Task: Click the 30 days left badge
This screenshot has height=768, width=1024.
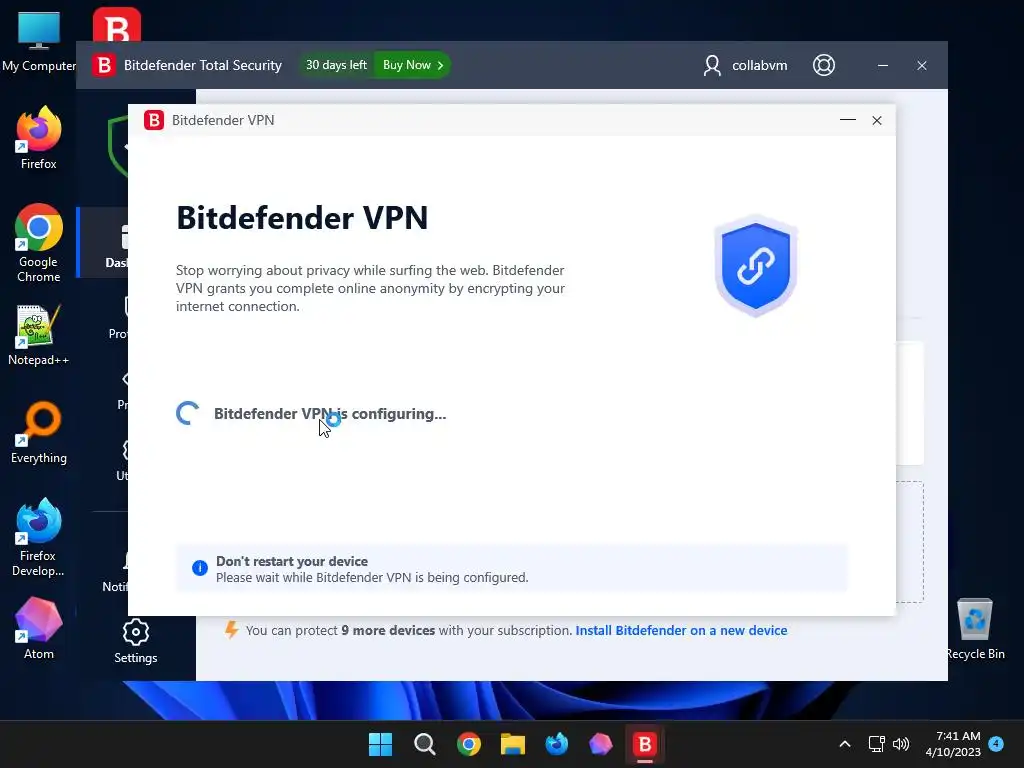Action: (336, 65)
